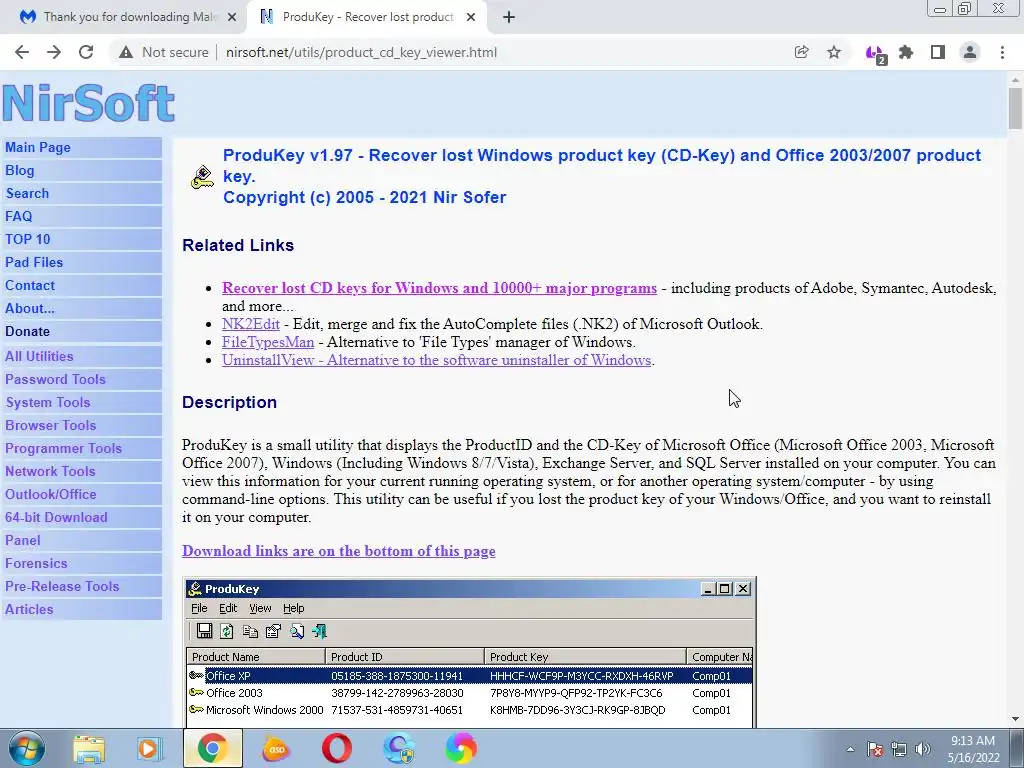Screen dimensions: 1024x768
Task: Open Browser Tools category
Action: click(x=50, y=425)
